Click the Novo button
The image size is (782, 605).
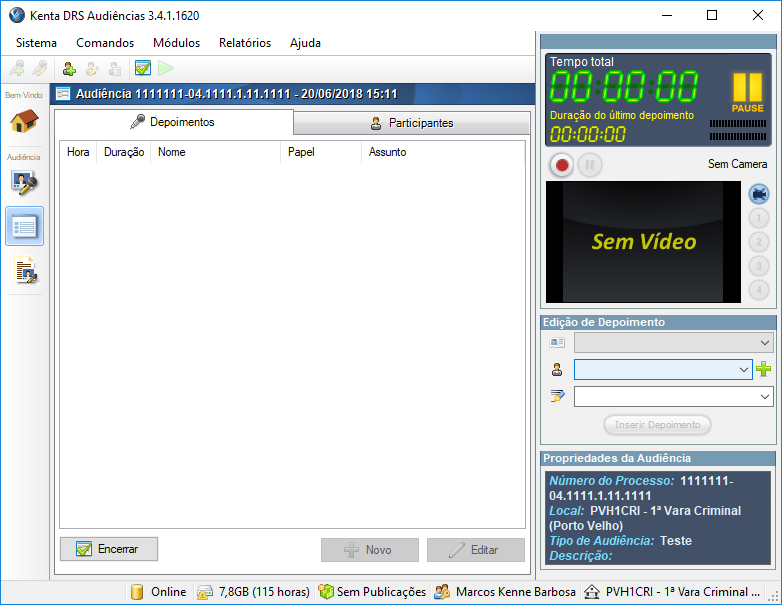pyautogui.click(x=370, y=550)
